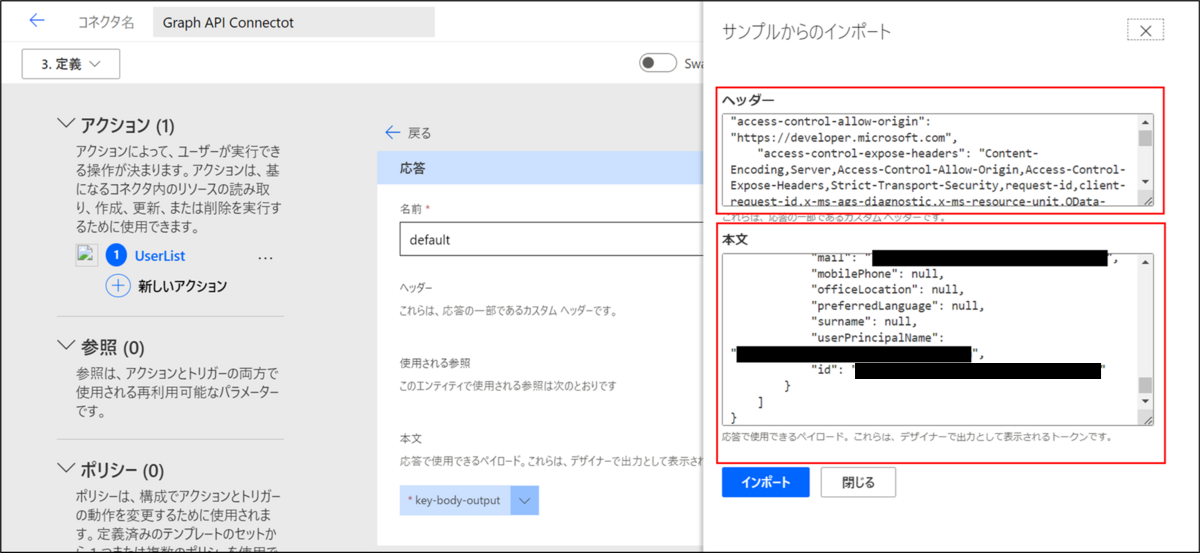Image resolution: width=1200 pixels, height=553 pixels.
Task: Open the 3. 定義 step dropdown
Action: 71,64
